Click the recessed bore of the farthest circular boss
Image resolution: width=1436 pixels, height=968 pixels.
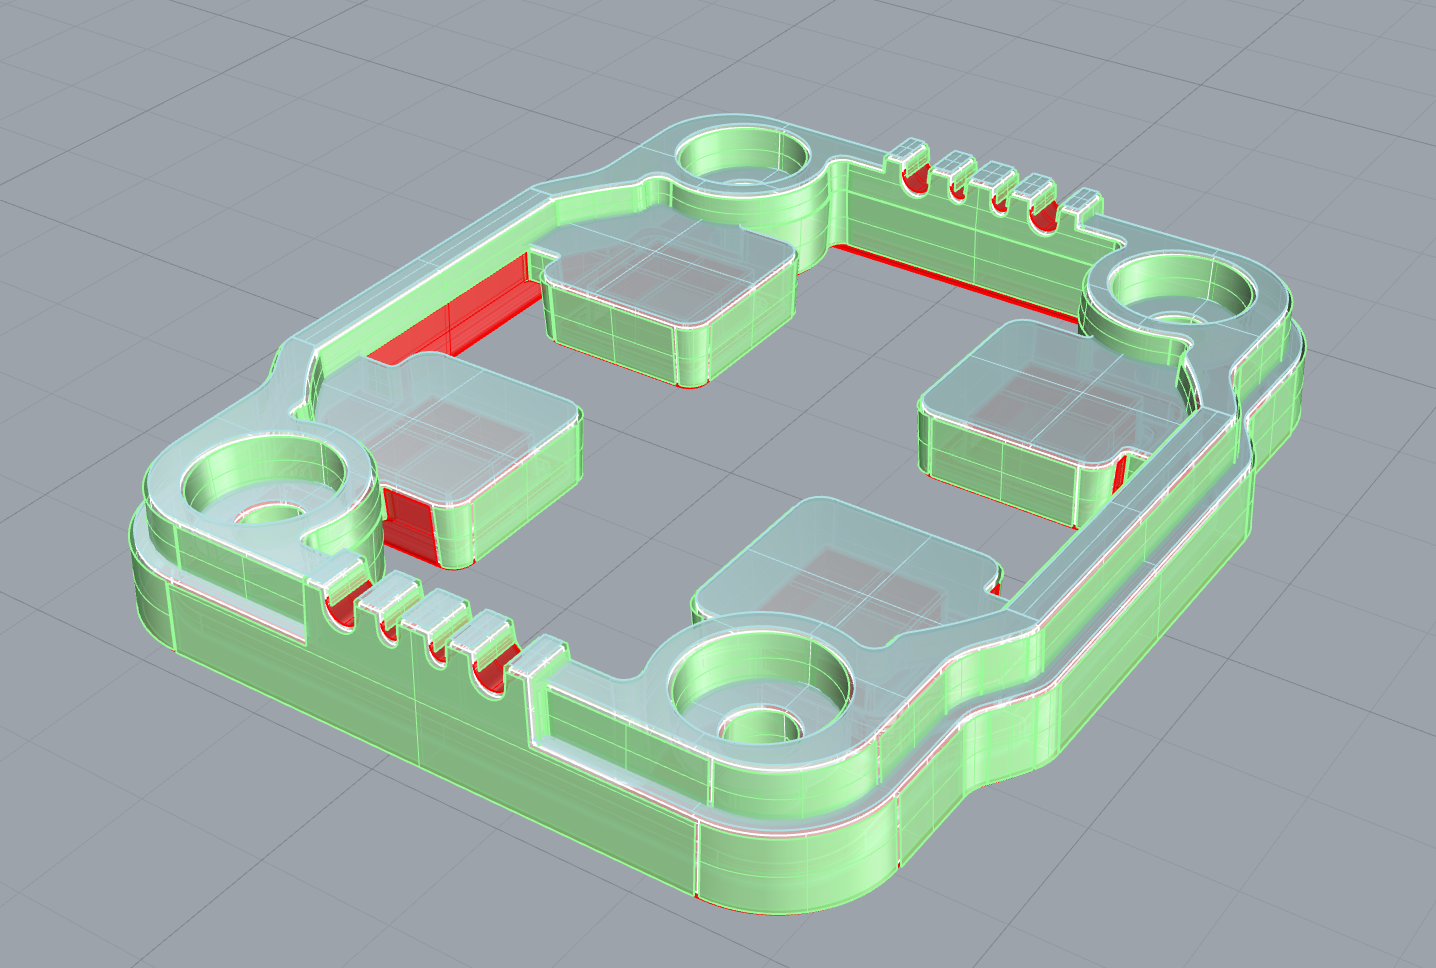coord(742,158)
